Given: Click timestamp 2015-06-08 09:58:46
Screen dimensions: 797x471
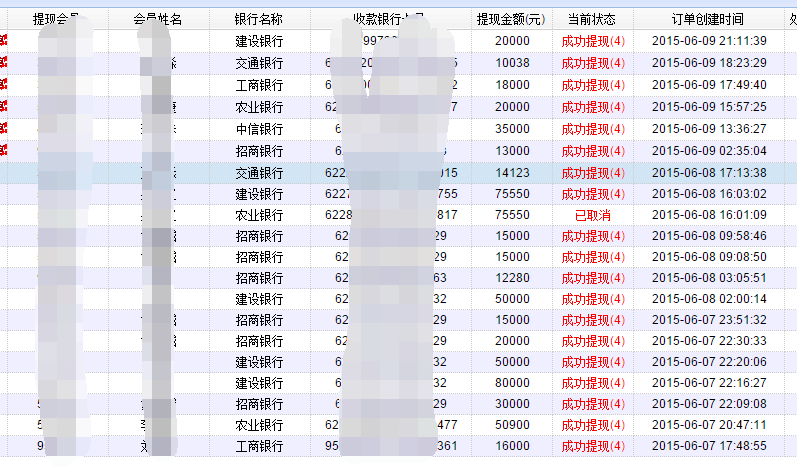Looking at the screenshot, I should (709, 236).
